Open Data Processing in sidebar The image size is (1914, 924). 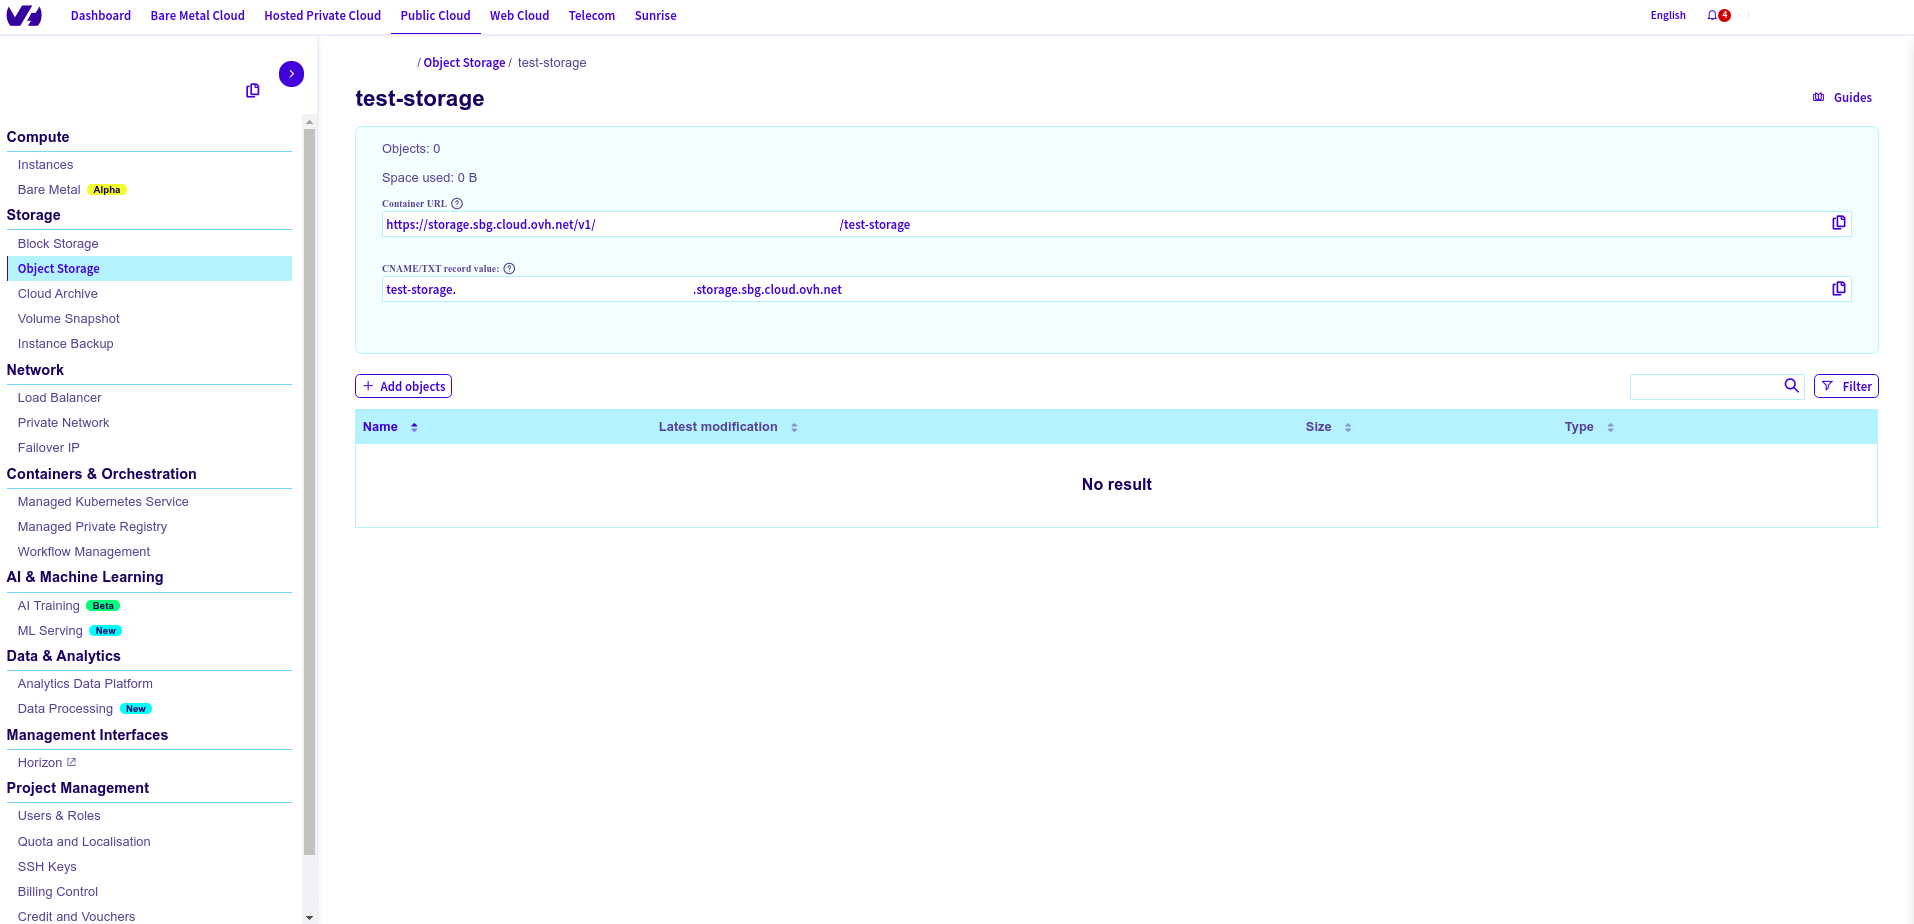click(84, 709)
